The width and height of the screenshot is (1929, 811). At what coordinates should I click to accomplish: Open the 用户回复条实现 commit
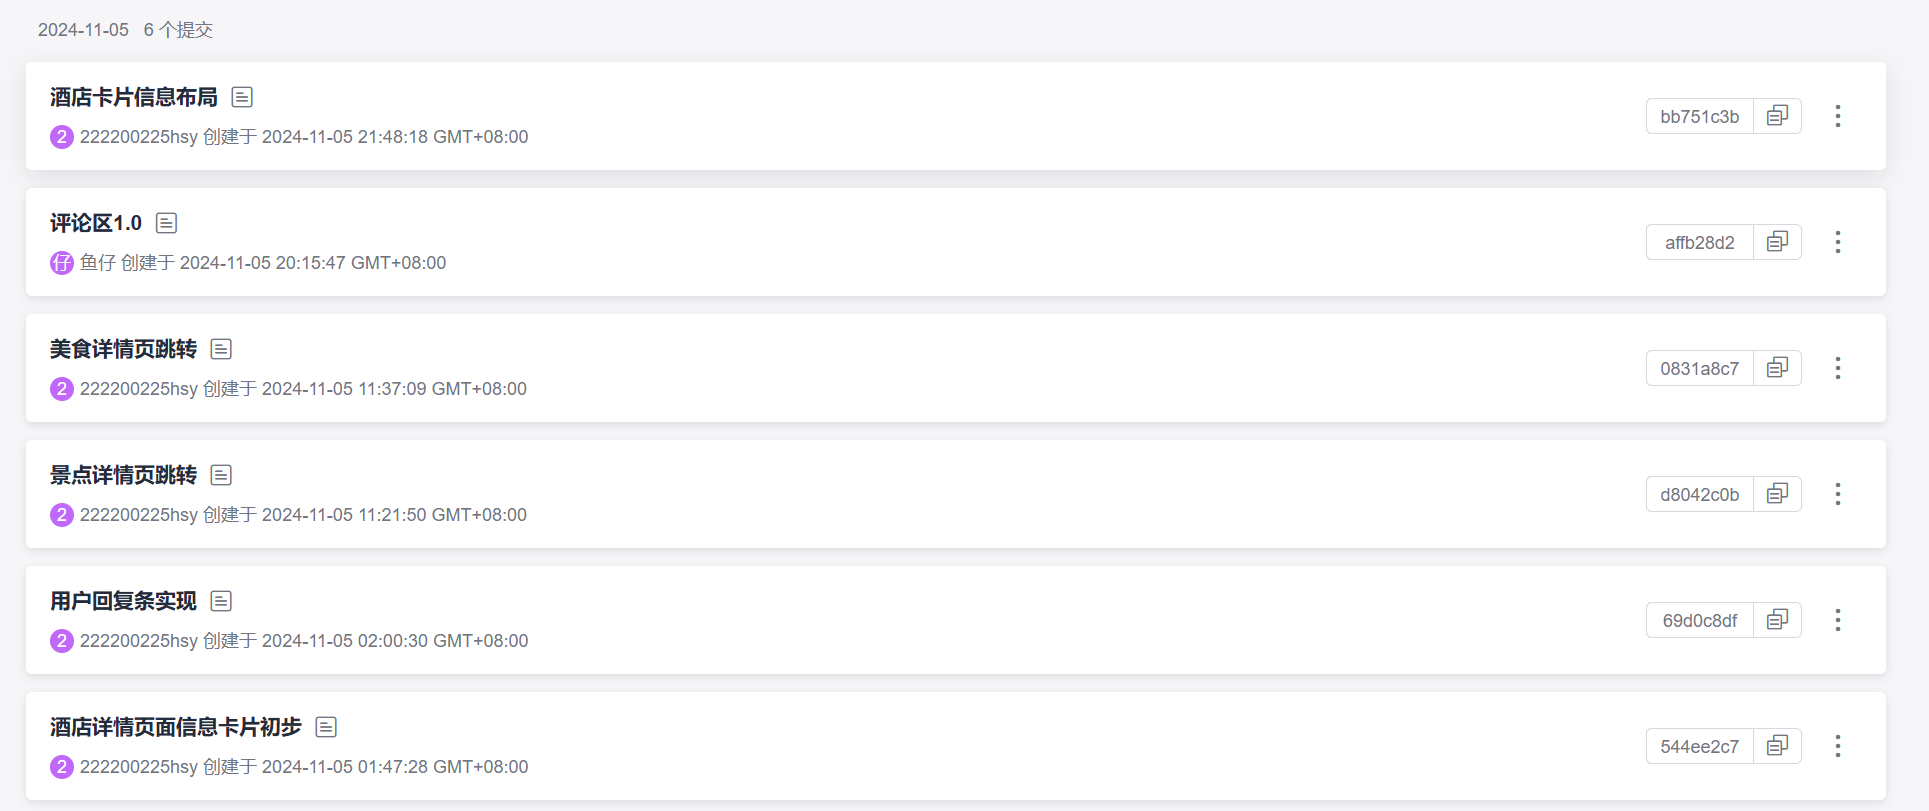123,601
